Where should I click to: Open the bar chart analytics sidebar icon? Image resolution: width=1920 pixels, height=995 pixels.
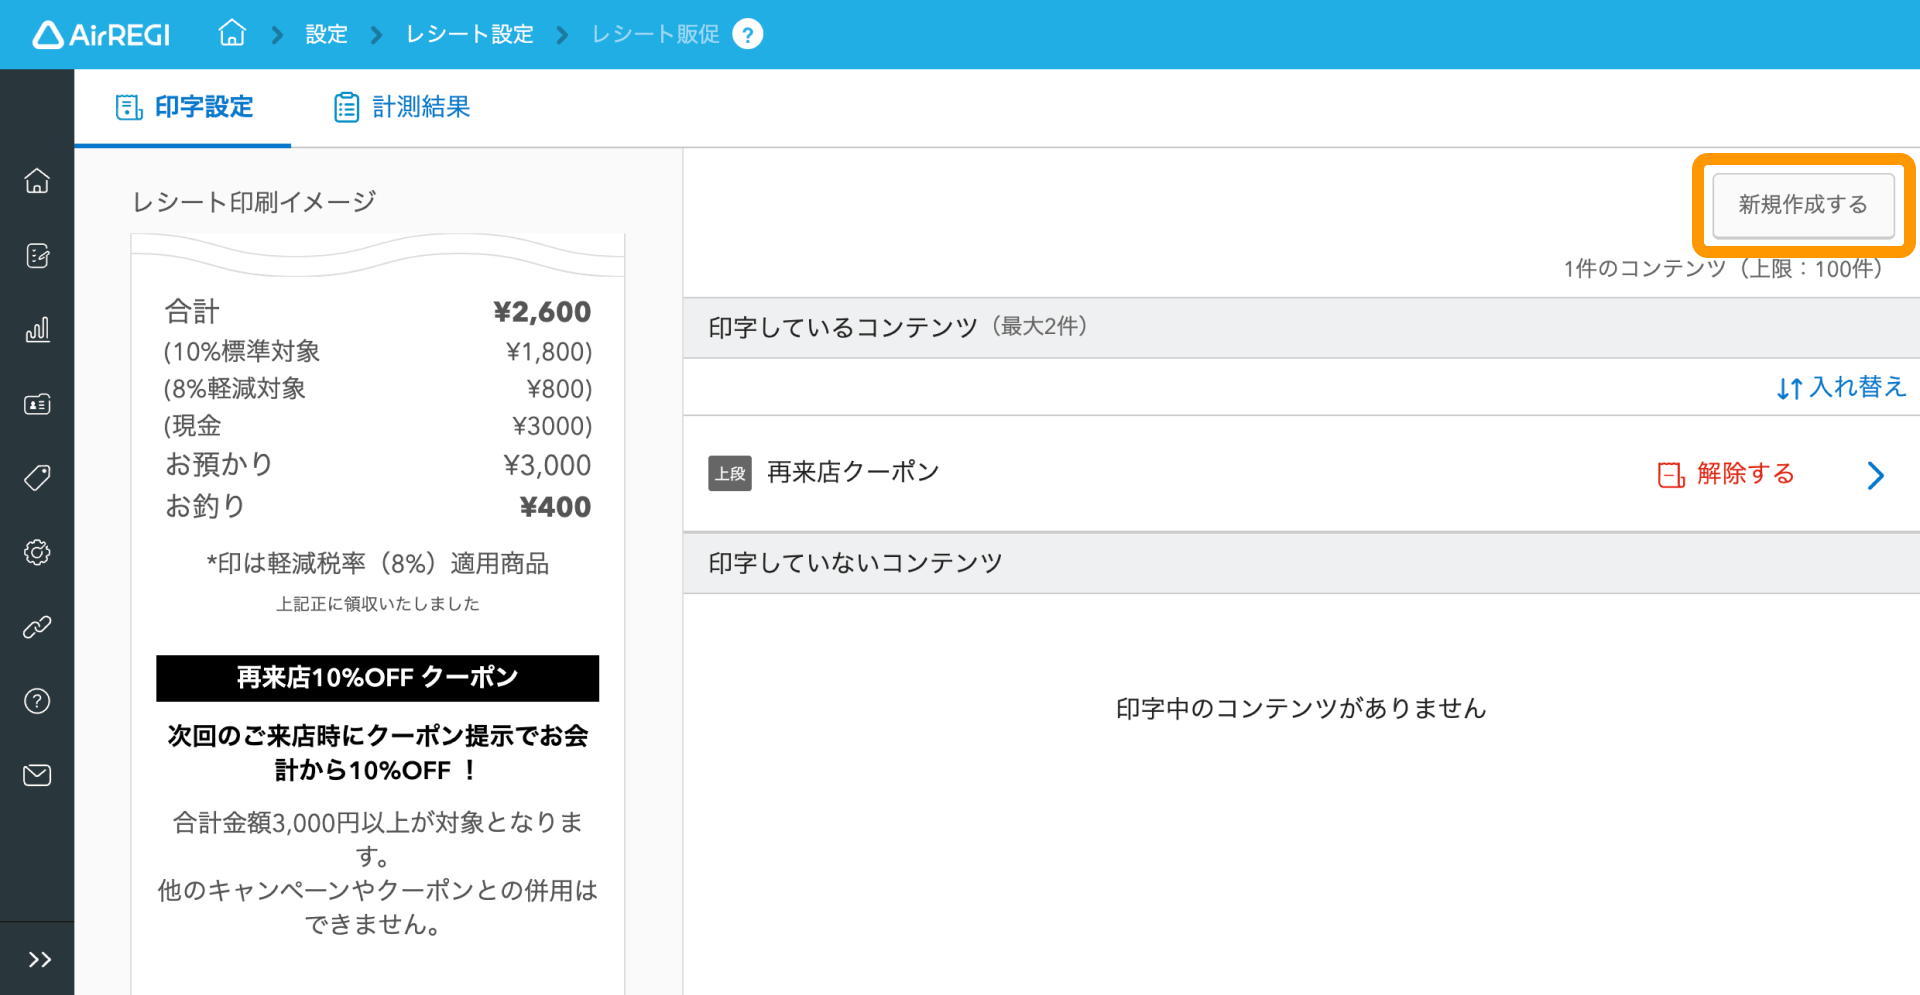click(x=37, y=330)
